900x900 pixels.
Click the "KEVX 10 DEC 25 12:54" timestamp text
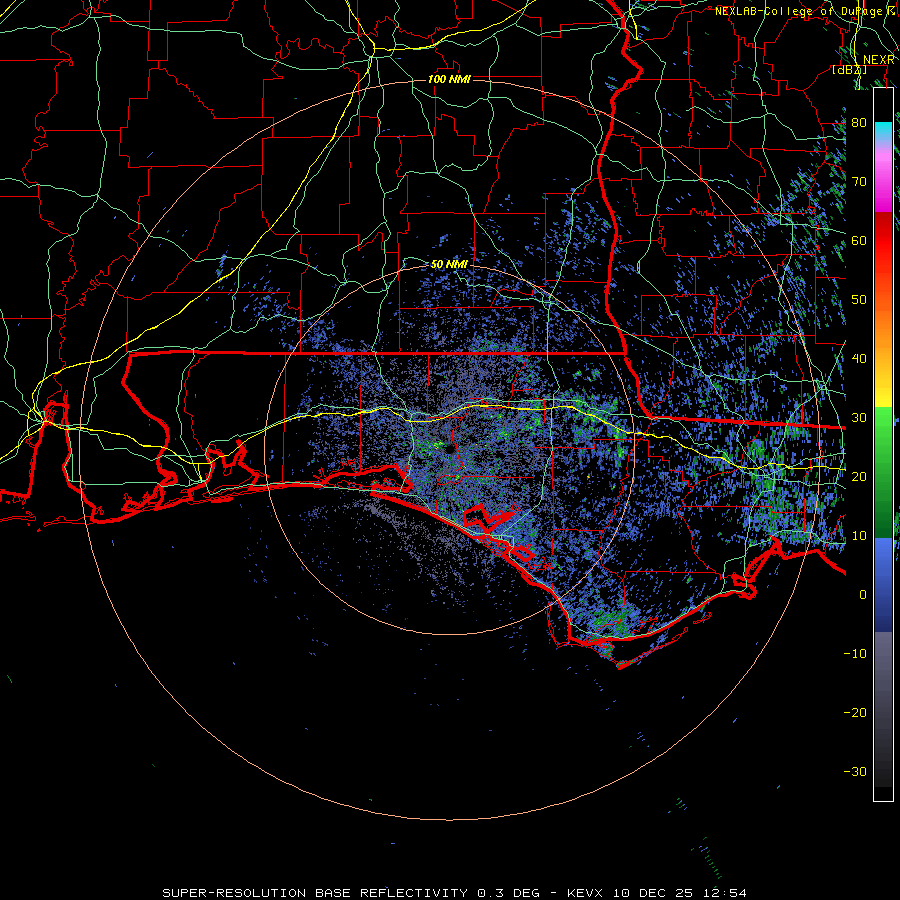[x=657, y=893]
